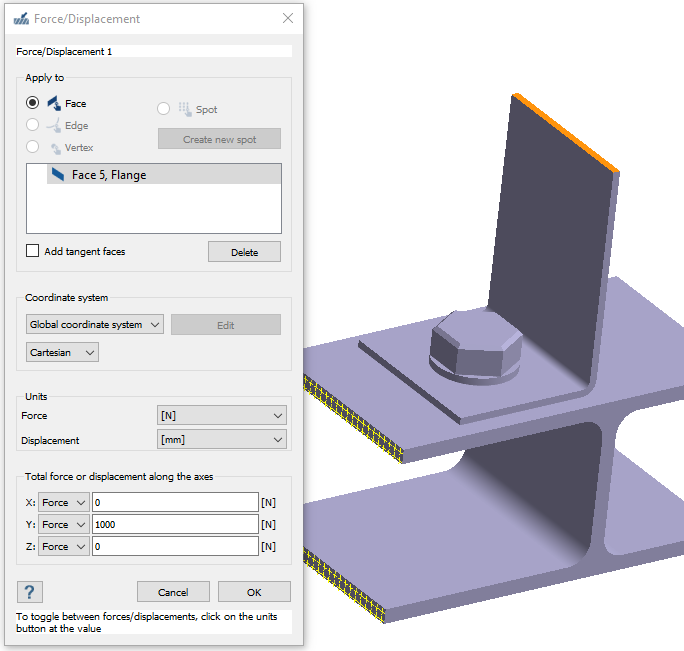684x651 pixels.
Task: Confirm with the OK button
Action: point(254,592)
